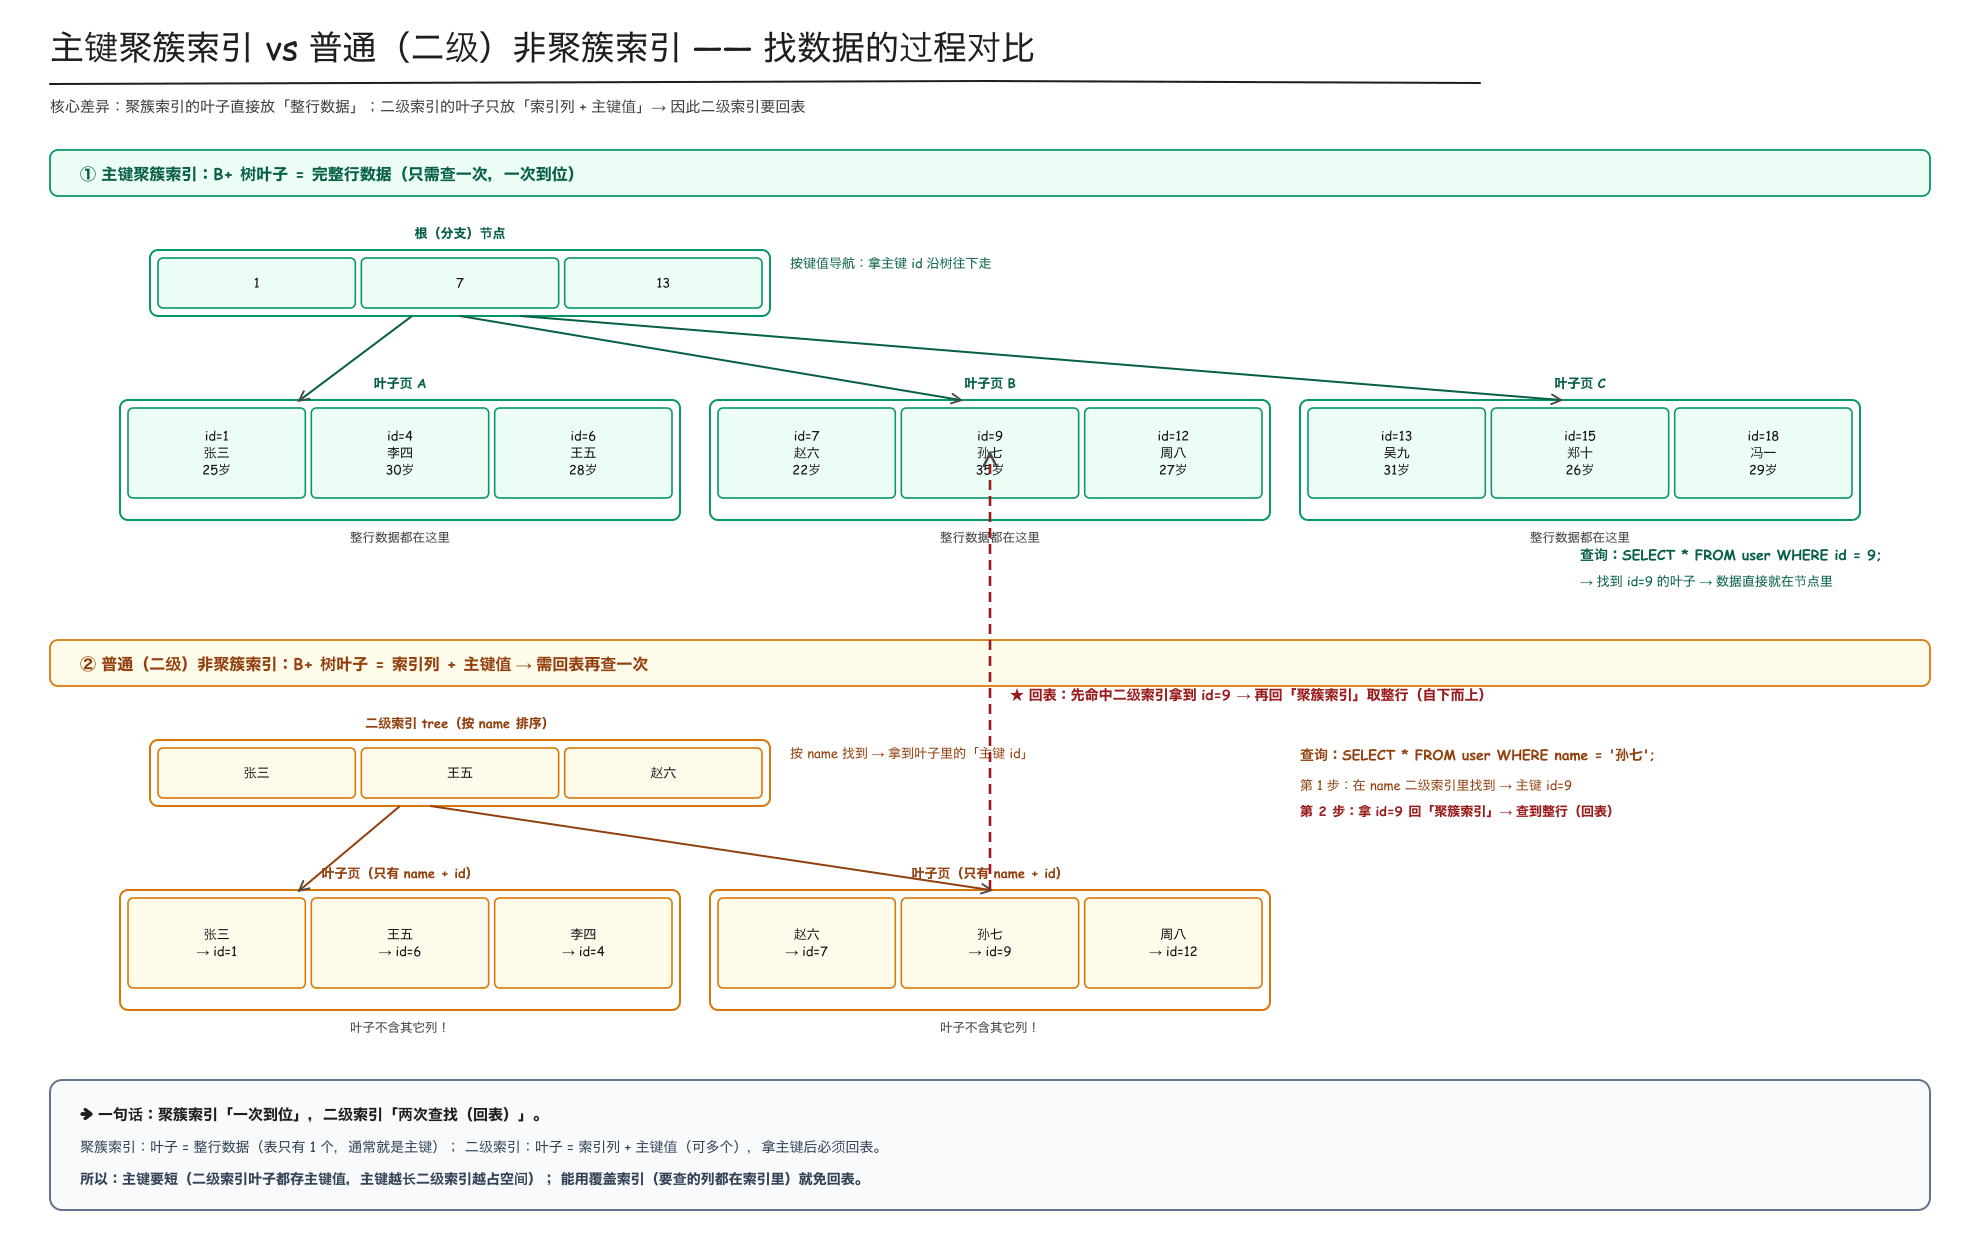Click the 叶子页 A label
This screenshot has width=1980, height=1240.
tap(400, 383)
